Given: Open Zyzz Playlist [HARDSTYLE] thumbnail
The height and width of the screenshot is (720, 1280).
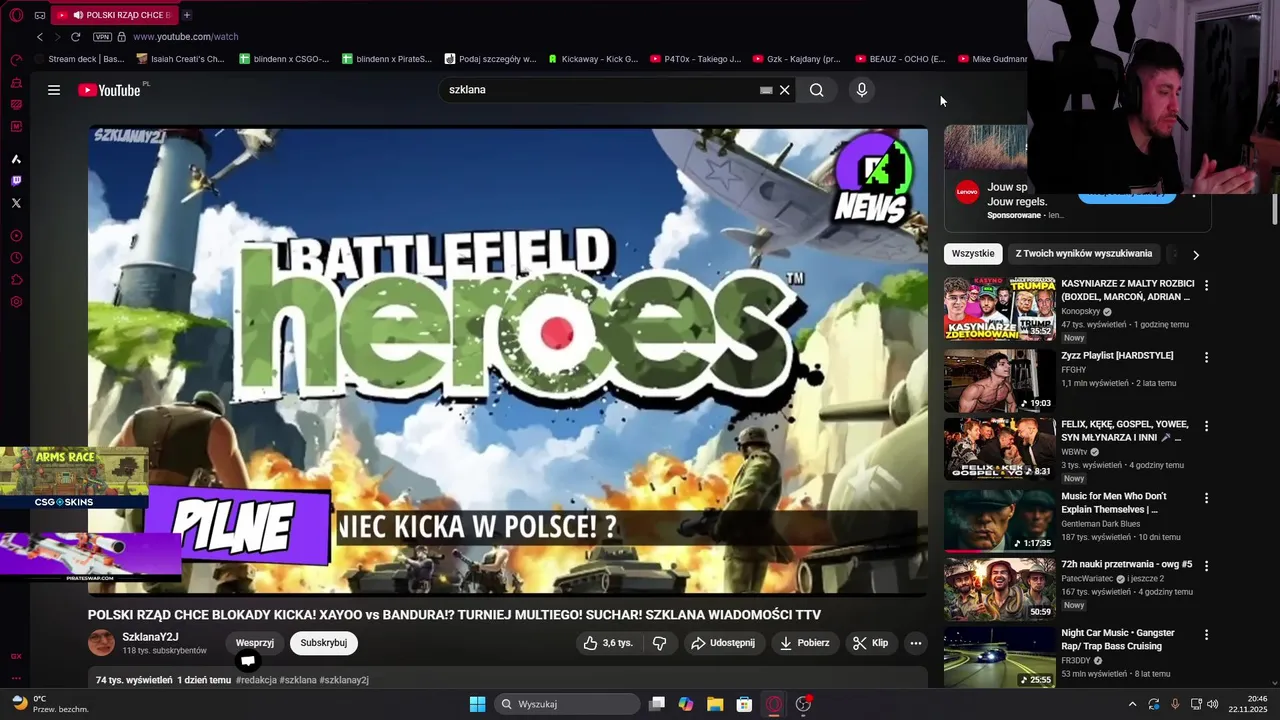Looking at the screenshot, I should pyautogui.click(x=999, y=381).
